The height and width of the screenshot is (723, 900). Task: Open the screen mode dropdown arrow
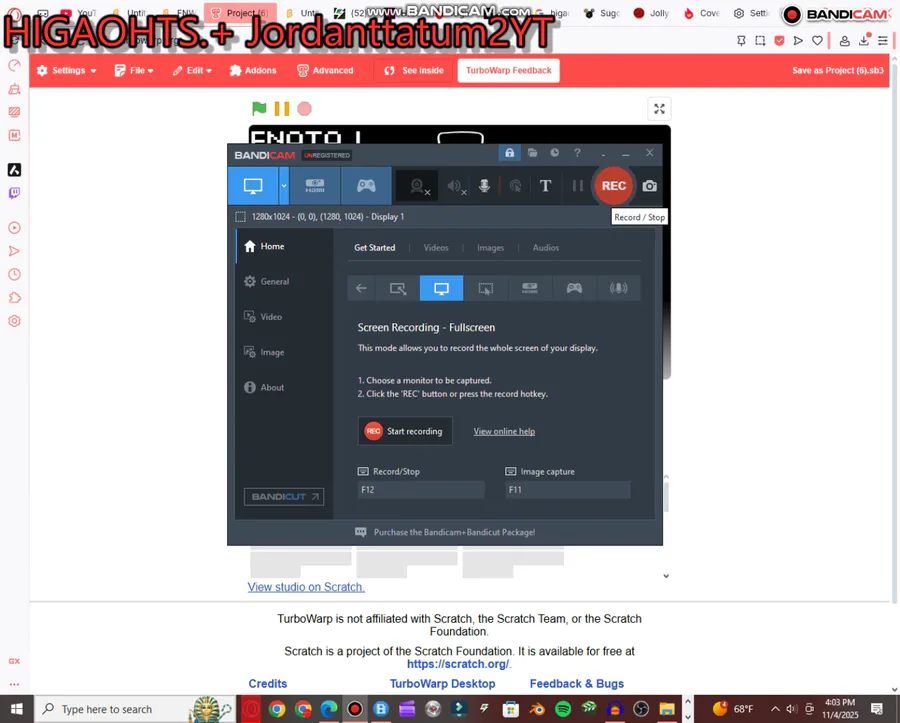284,186
